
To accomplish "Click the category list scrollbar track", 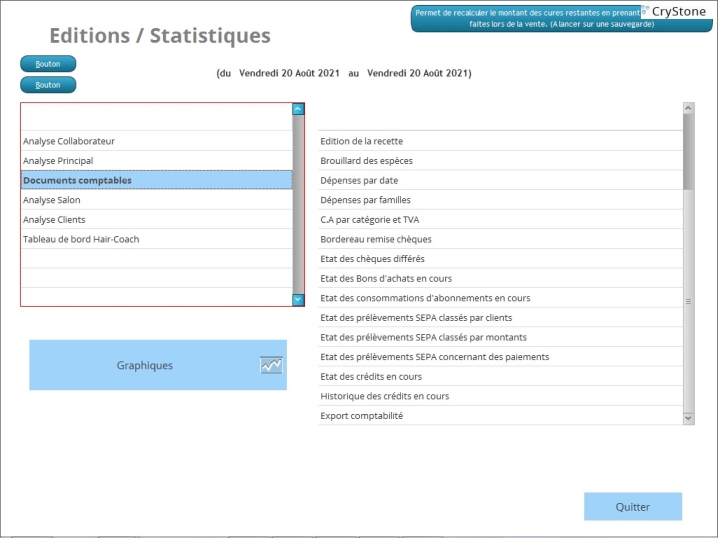I will pyautogui.click(x=298, y=204).
